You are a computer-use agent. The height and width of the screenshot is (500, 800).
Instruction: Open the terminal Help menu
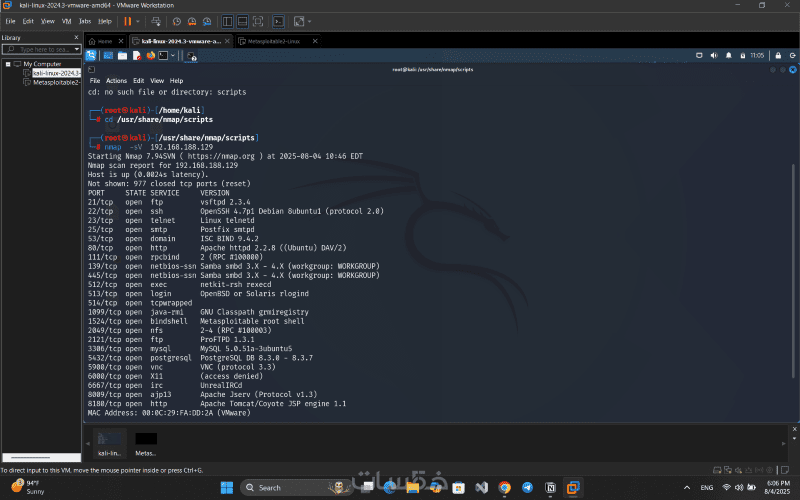pyautogui.click(x=177, y=81)
